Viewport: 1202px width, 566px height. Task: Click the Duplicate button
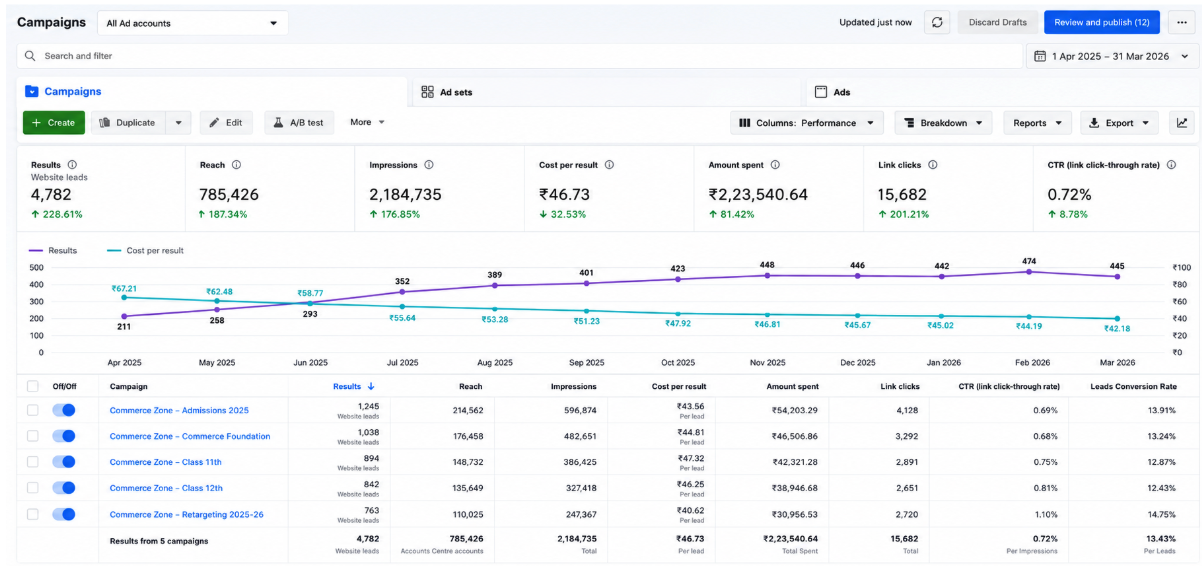[x=129, y=123]
